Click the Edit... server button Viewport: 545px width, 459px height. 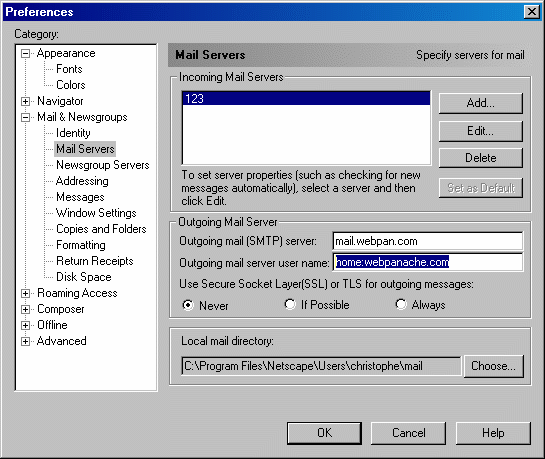tap(481, 131)
